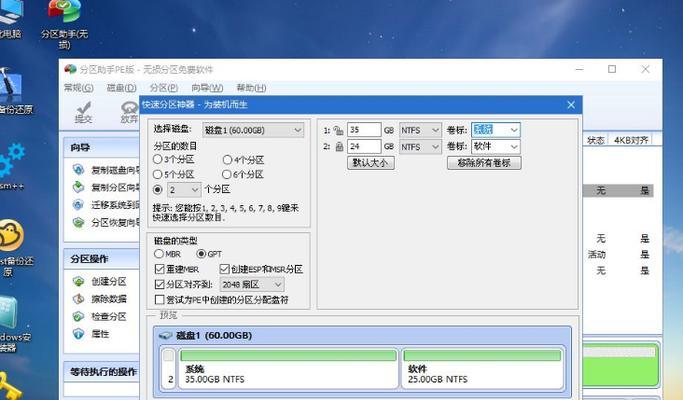683x400 pixels.
Task: Click the 状态 column header
Action: [x=595, y=140]
